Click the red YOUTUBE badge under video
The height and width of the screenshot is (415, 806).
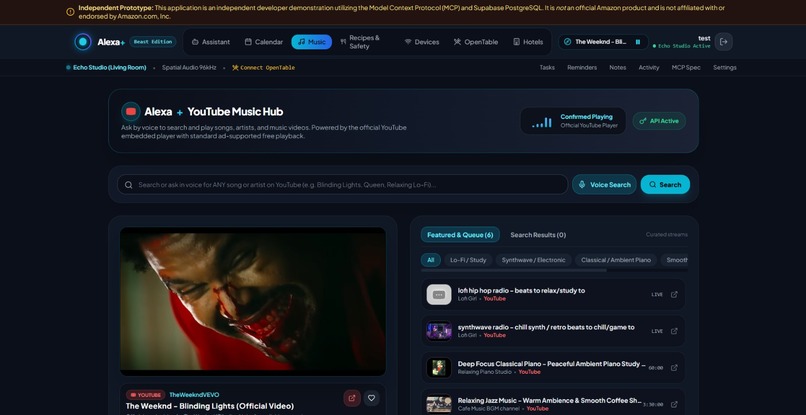145,395
